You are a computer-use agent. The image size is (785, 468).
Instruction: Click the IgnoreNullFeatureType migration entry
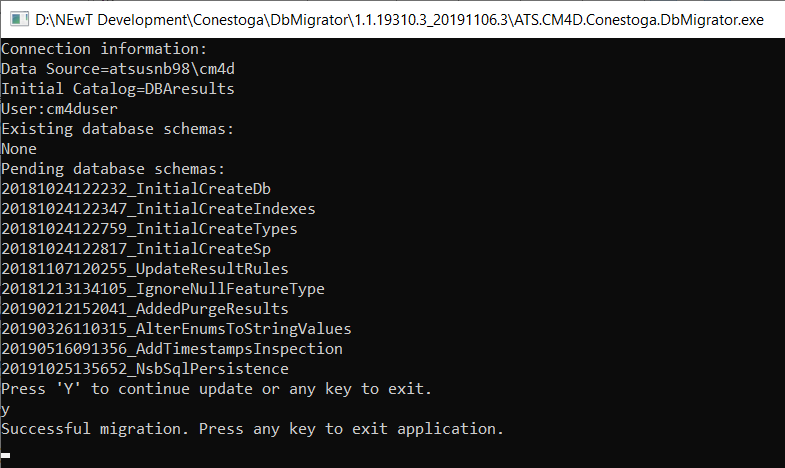(163, 289)
